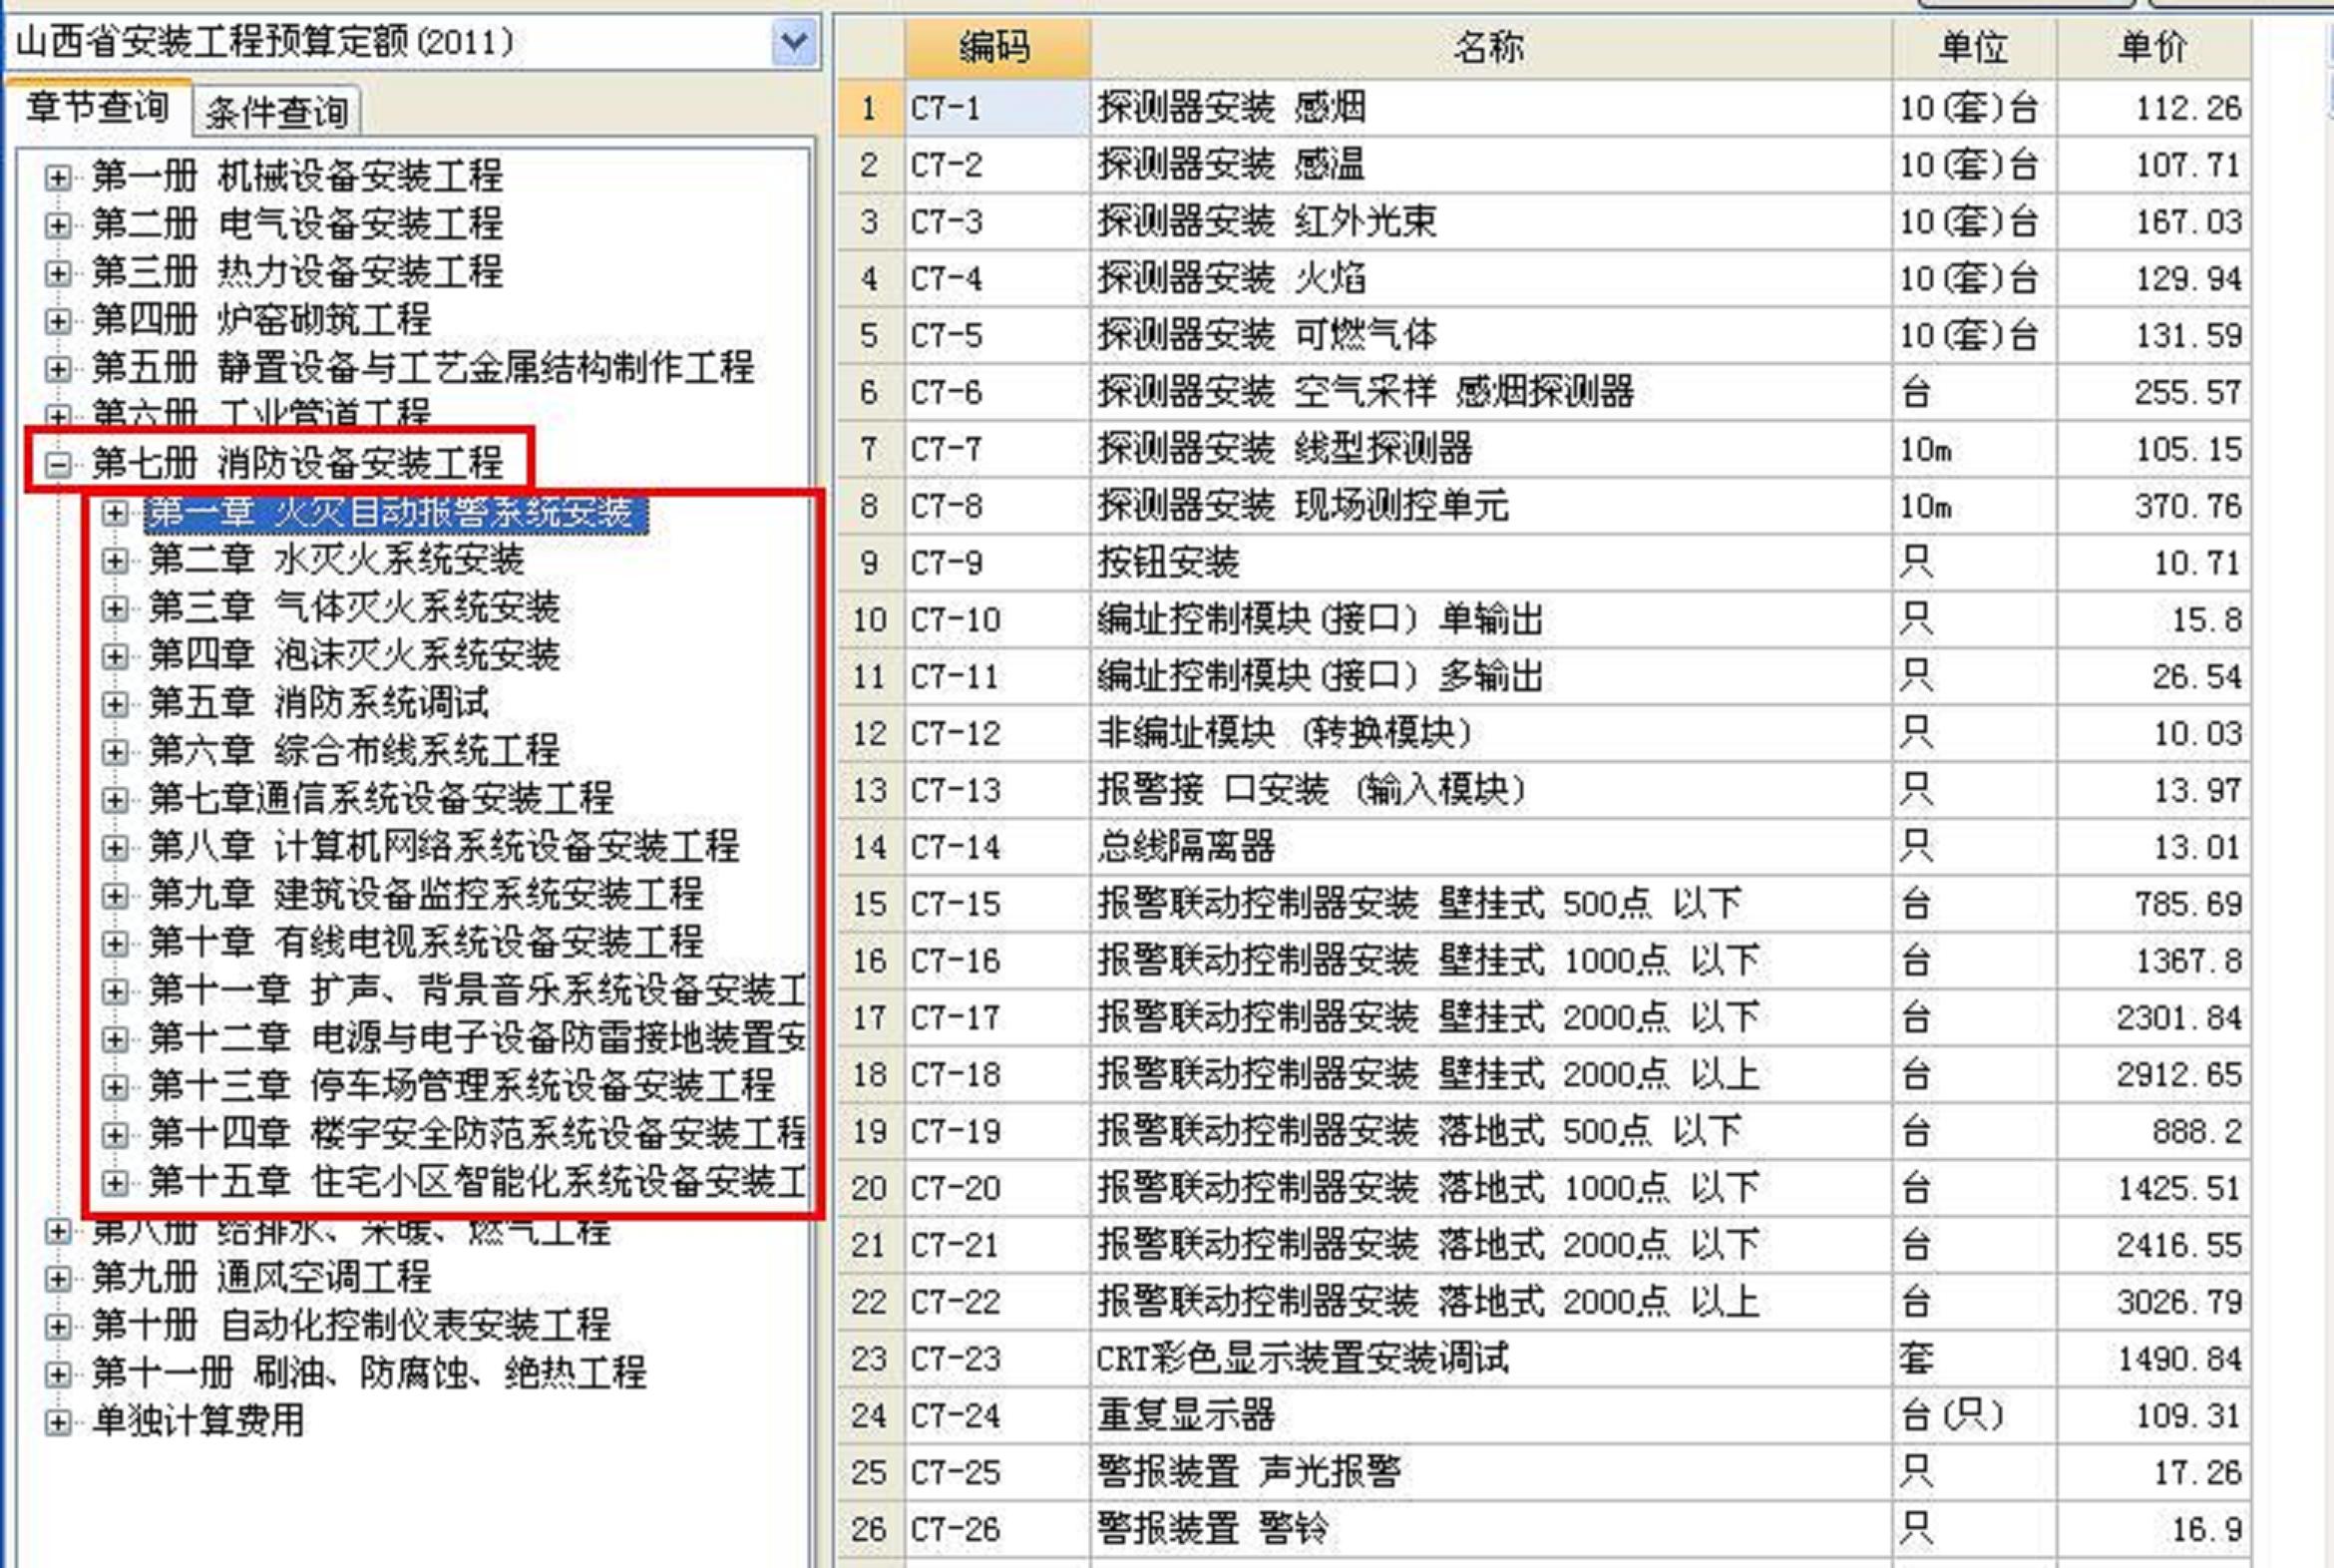Expand 第五章 消防系统调试 node
The height and width of the screenshot is (1568, 2334).
(x=115, y=704)
